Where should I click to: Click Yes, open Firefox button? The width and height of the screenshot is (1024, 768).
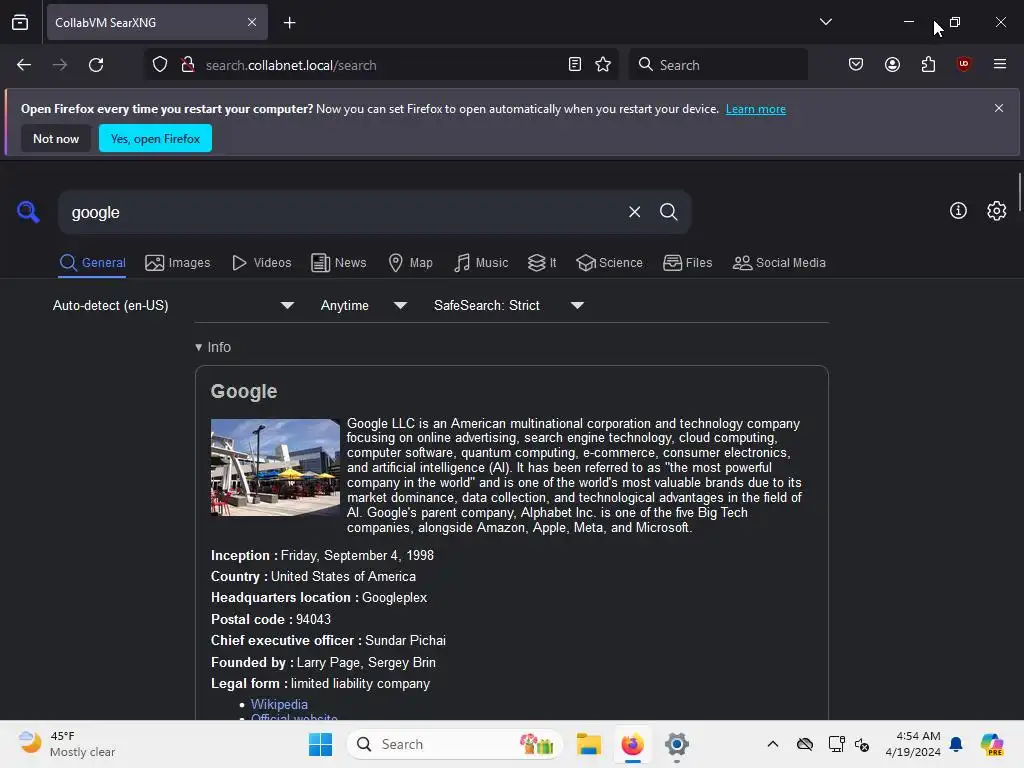tap(155, 138)
